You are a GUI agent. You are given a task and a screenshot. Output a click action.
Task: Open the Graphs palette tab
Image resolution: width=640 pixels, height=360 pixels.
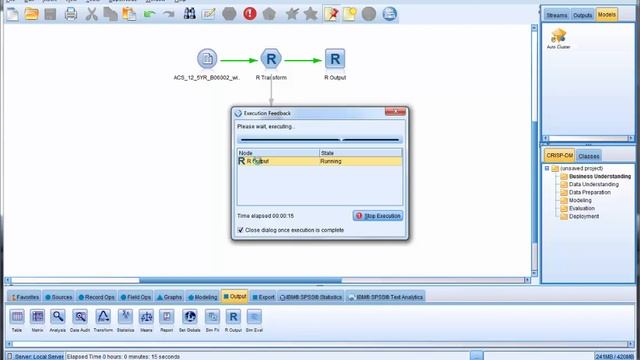(169, 297)
